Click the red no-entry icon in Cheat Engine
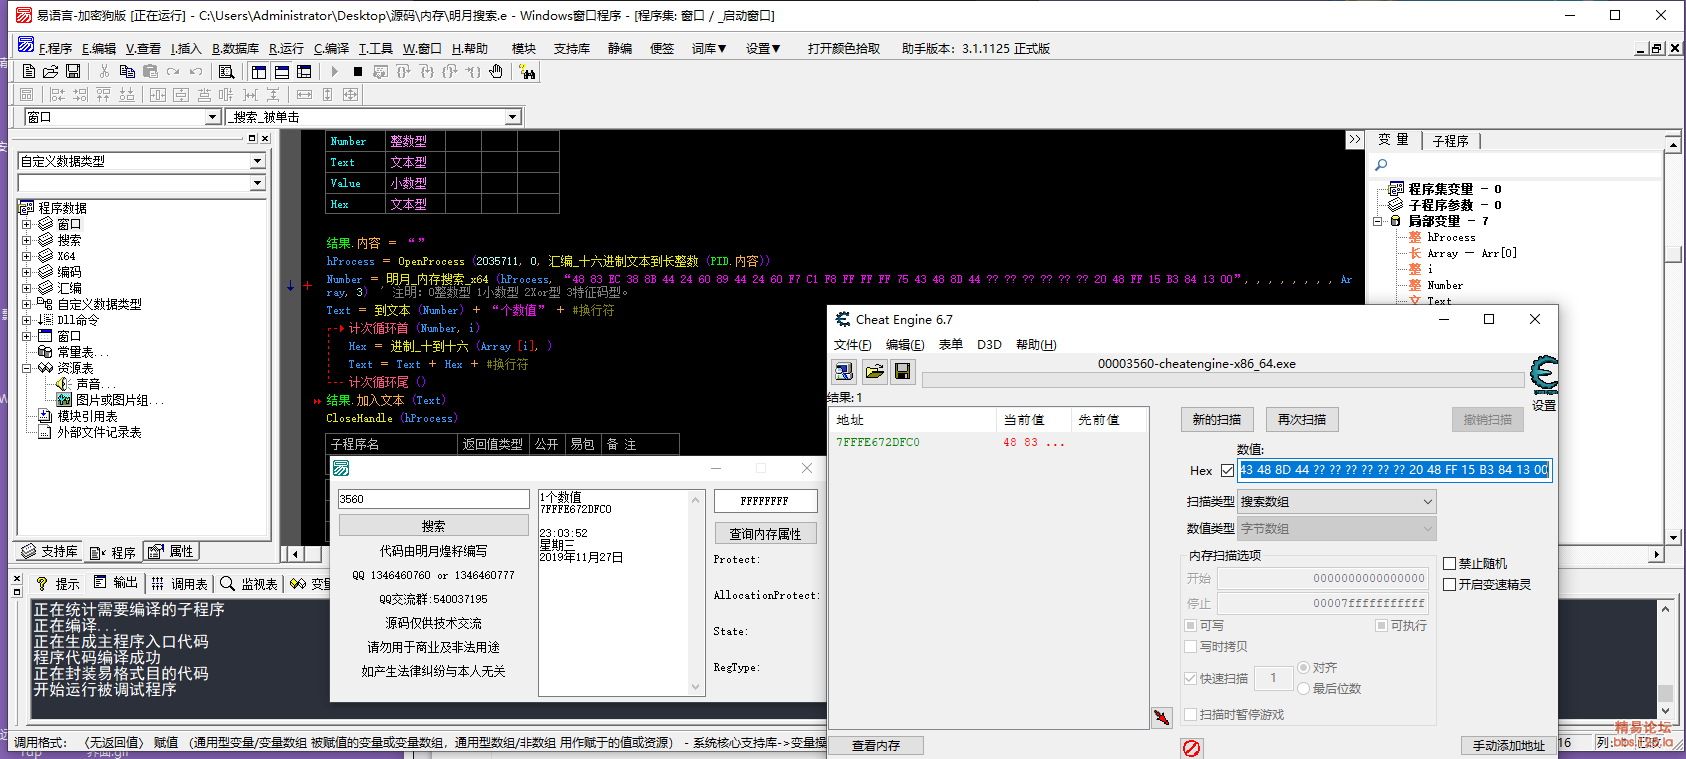 click(x=1191, y=747)
